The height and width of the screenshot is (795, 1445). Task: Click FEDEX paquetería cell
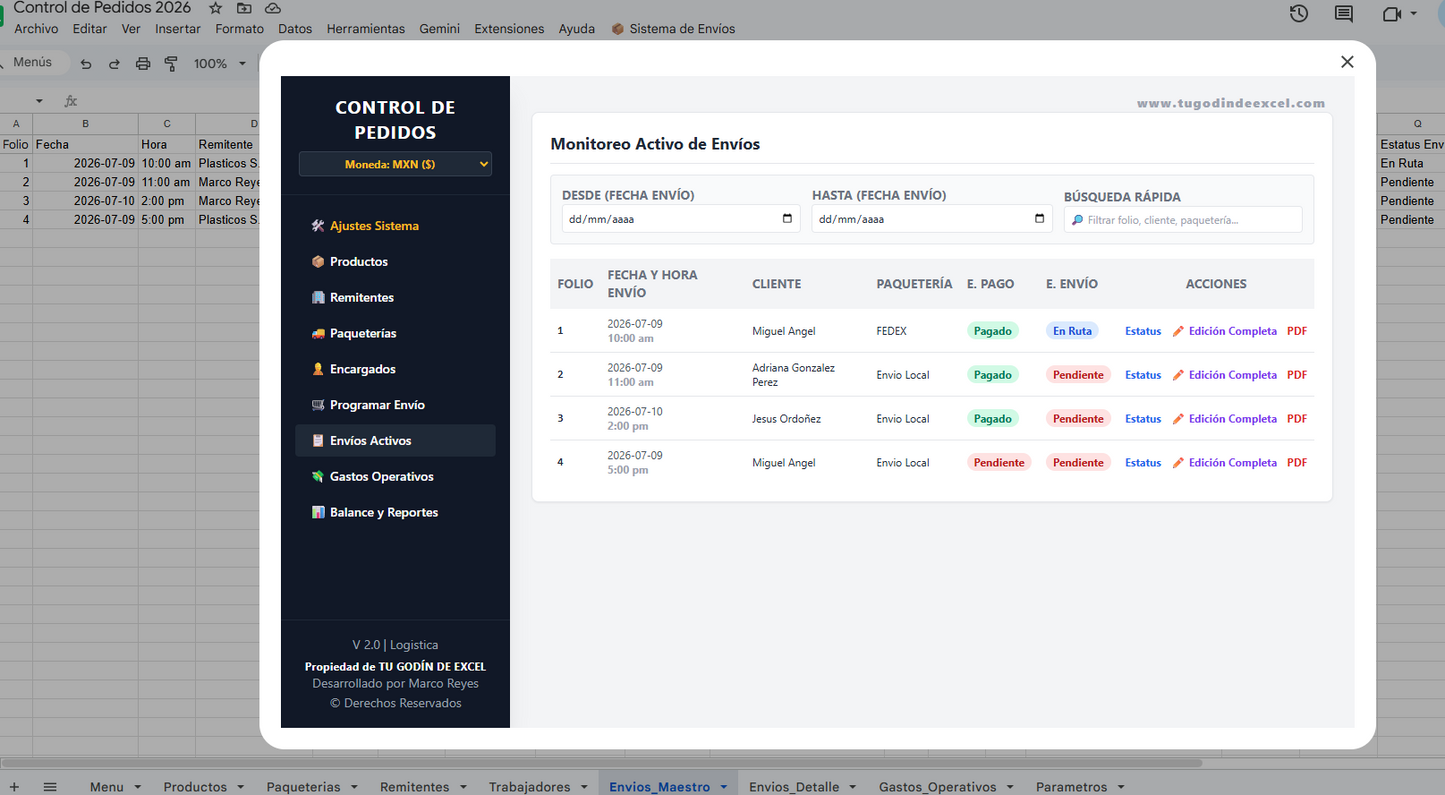click(892, 331)
